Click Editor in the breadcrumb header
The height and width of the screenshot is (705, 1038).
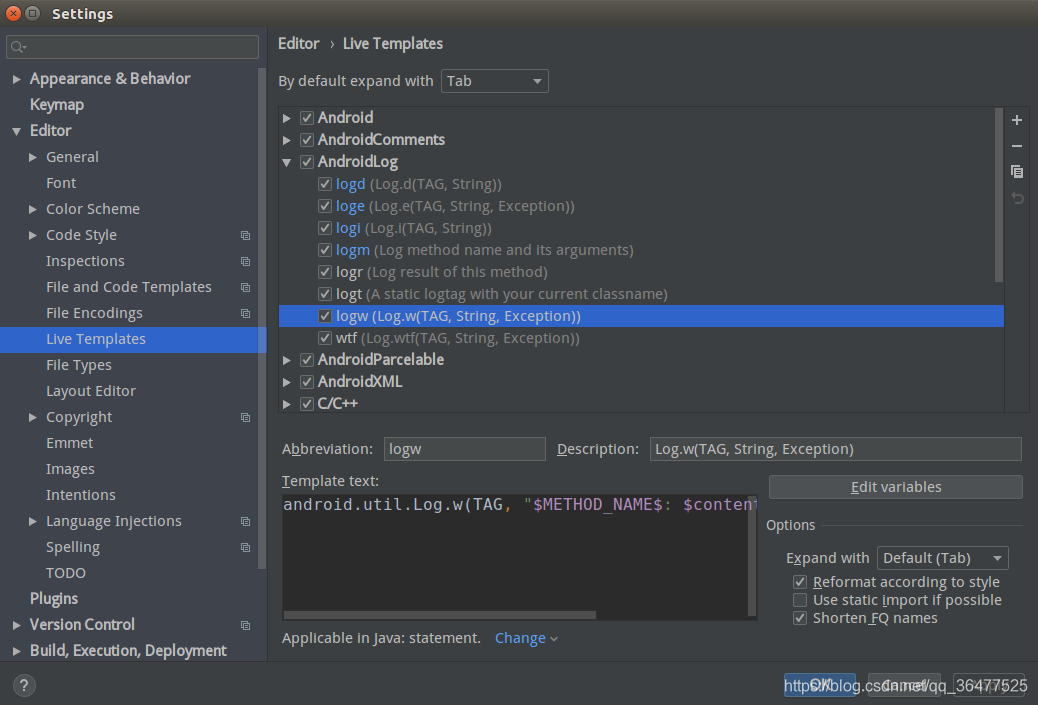299,44
